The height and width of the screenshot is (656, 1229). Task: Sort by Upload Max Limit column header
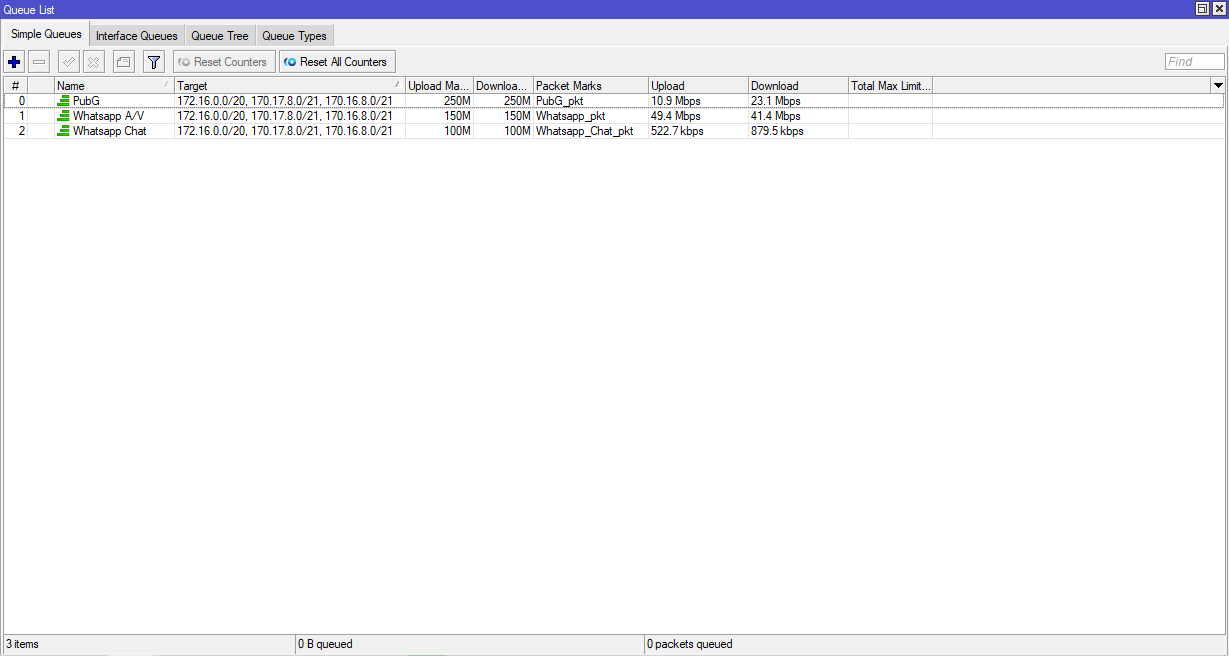[x=439, y=86]
